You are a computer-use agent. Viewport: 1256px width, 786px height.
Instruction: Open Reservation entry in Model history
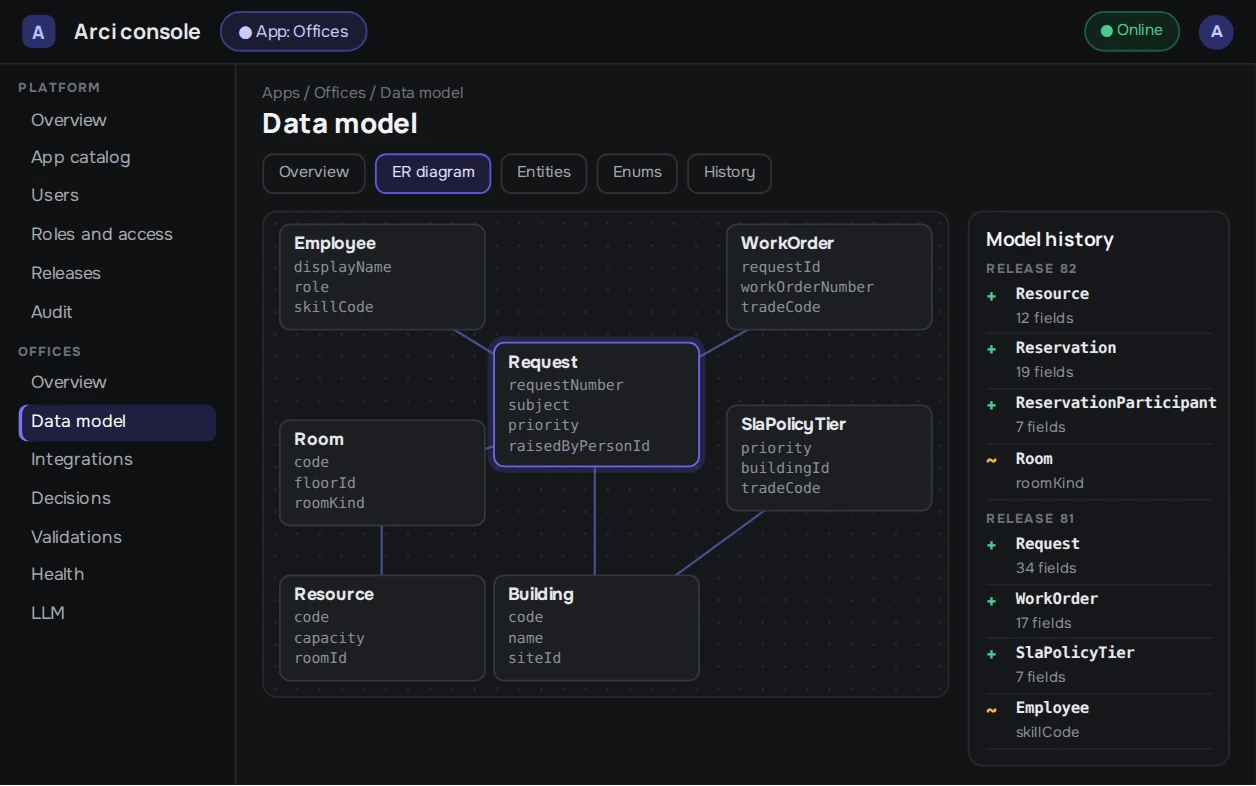tap(1098, 361)
